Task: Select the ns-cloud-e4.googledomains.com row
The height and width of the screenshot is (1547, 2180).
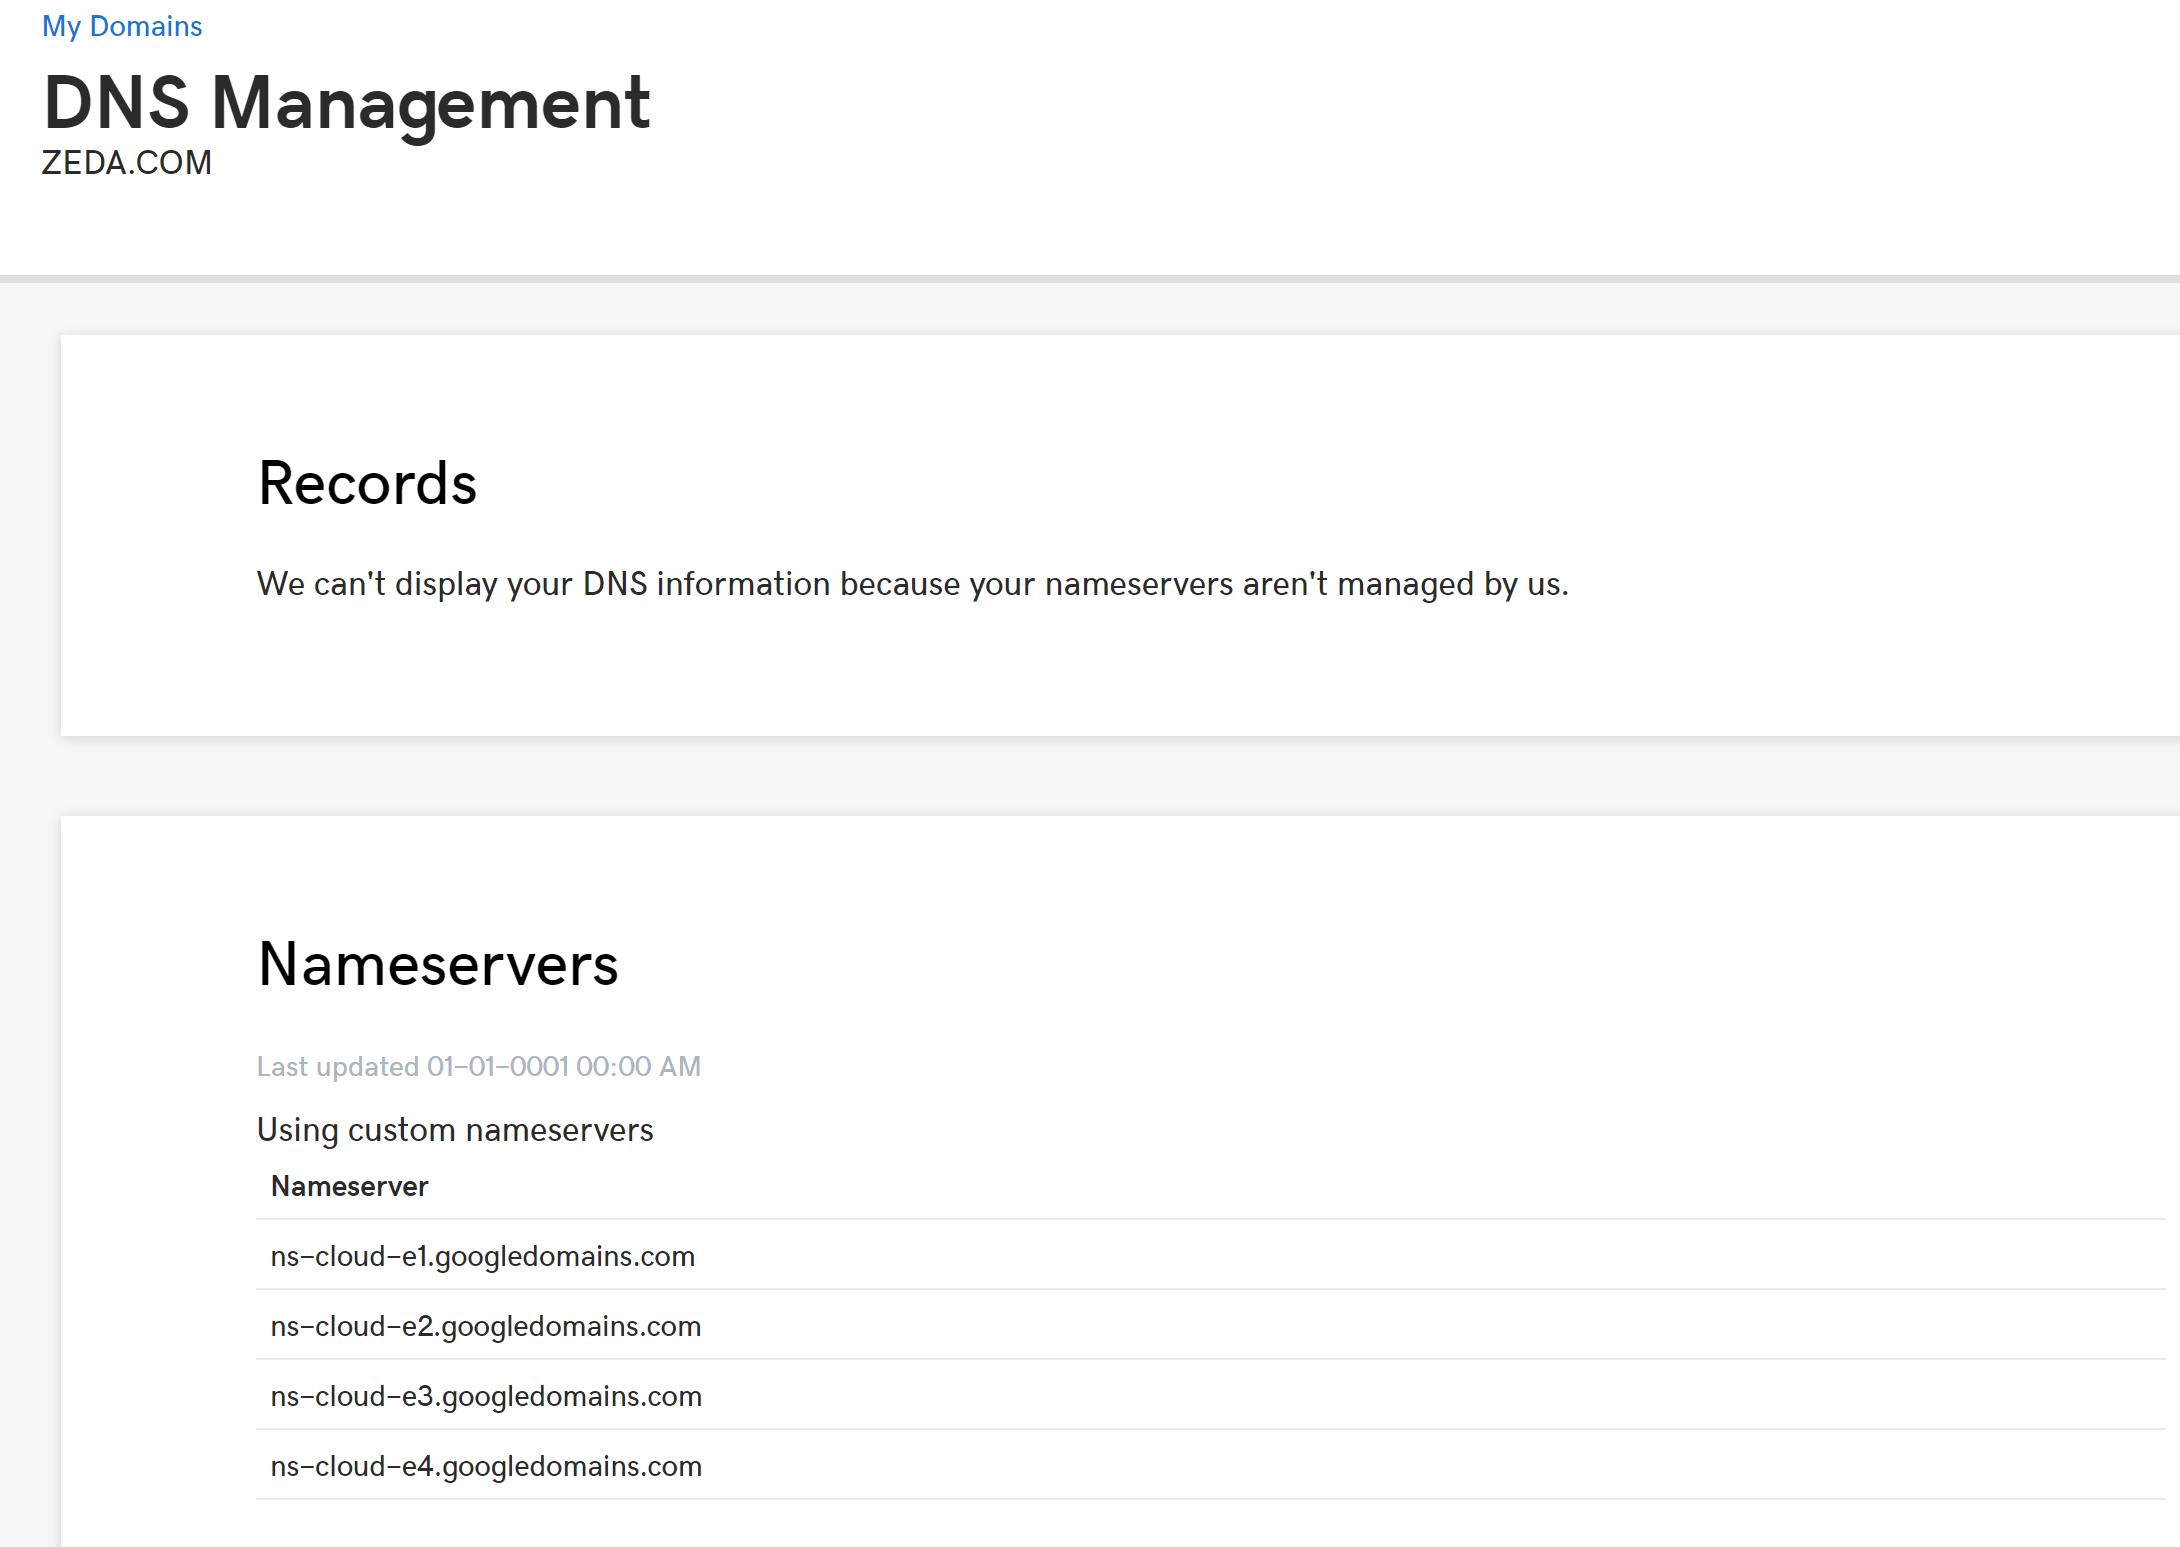Action: coord(485,1466)
